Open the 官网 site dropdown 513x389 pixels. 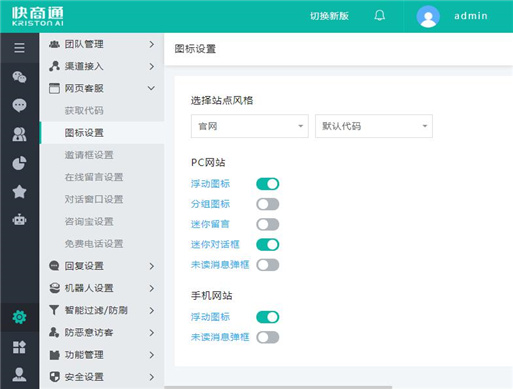coord(250,126)
